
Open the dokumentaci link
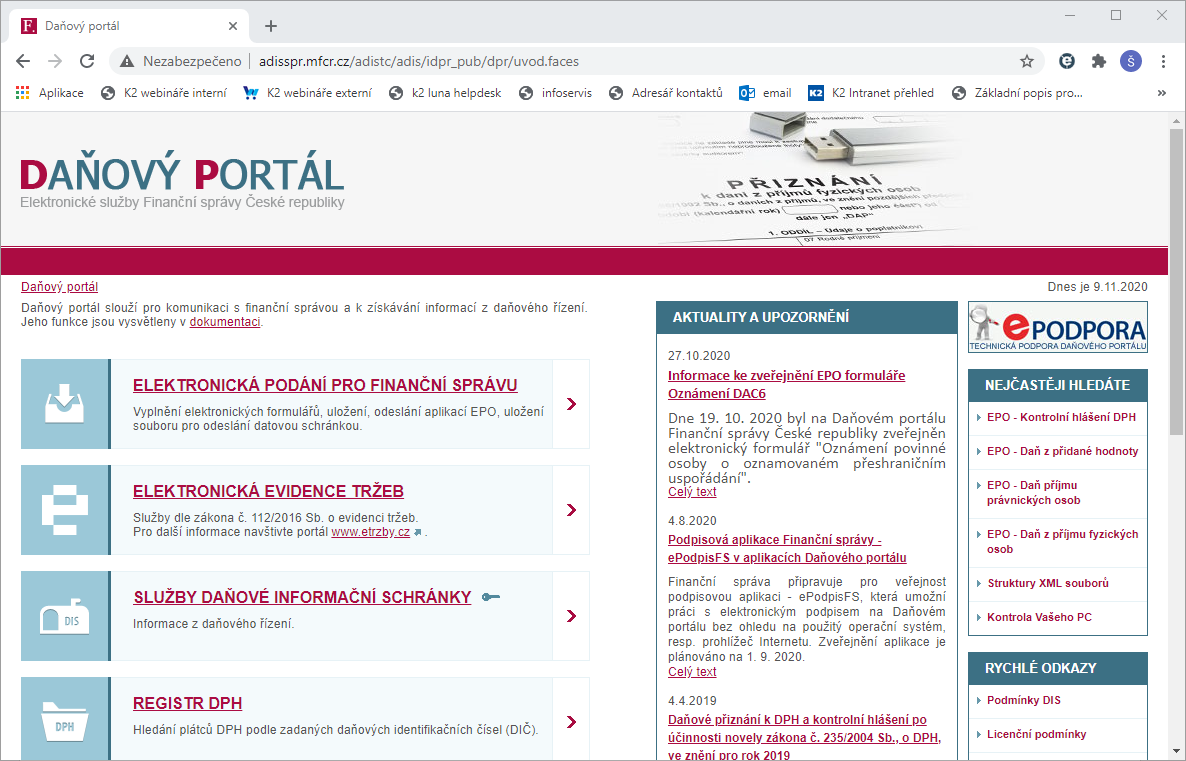pyautogui.click(x=225, y=321)
